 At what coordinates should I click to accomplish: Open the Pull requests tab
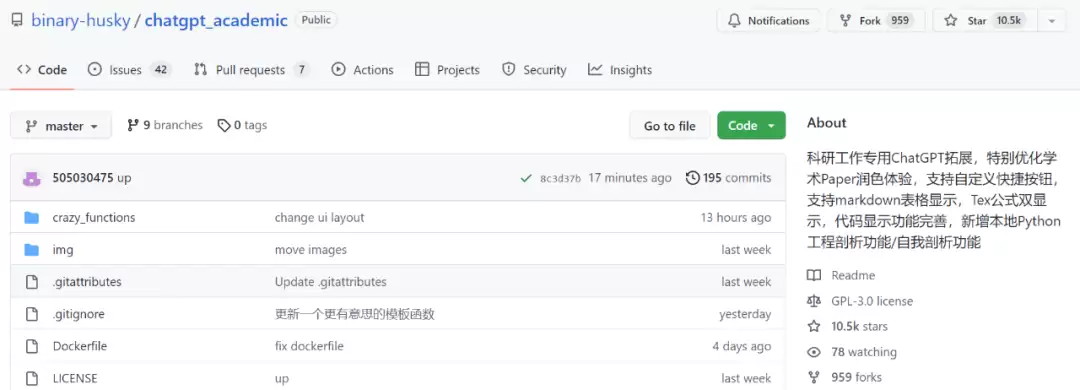click(x=251, y=70)
